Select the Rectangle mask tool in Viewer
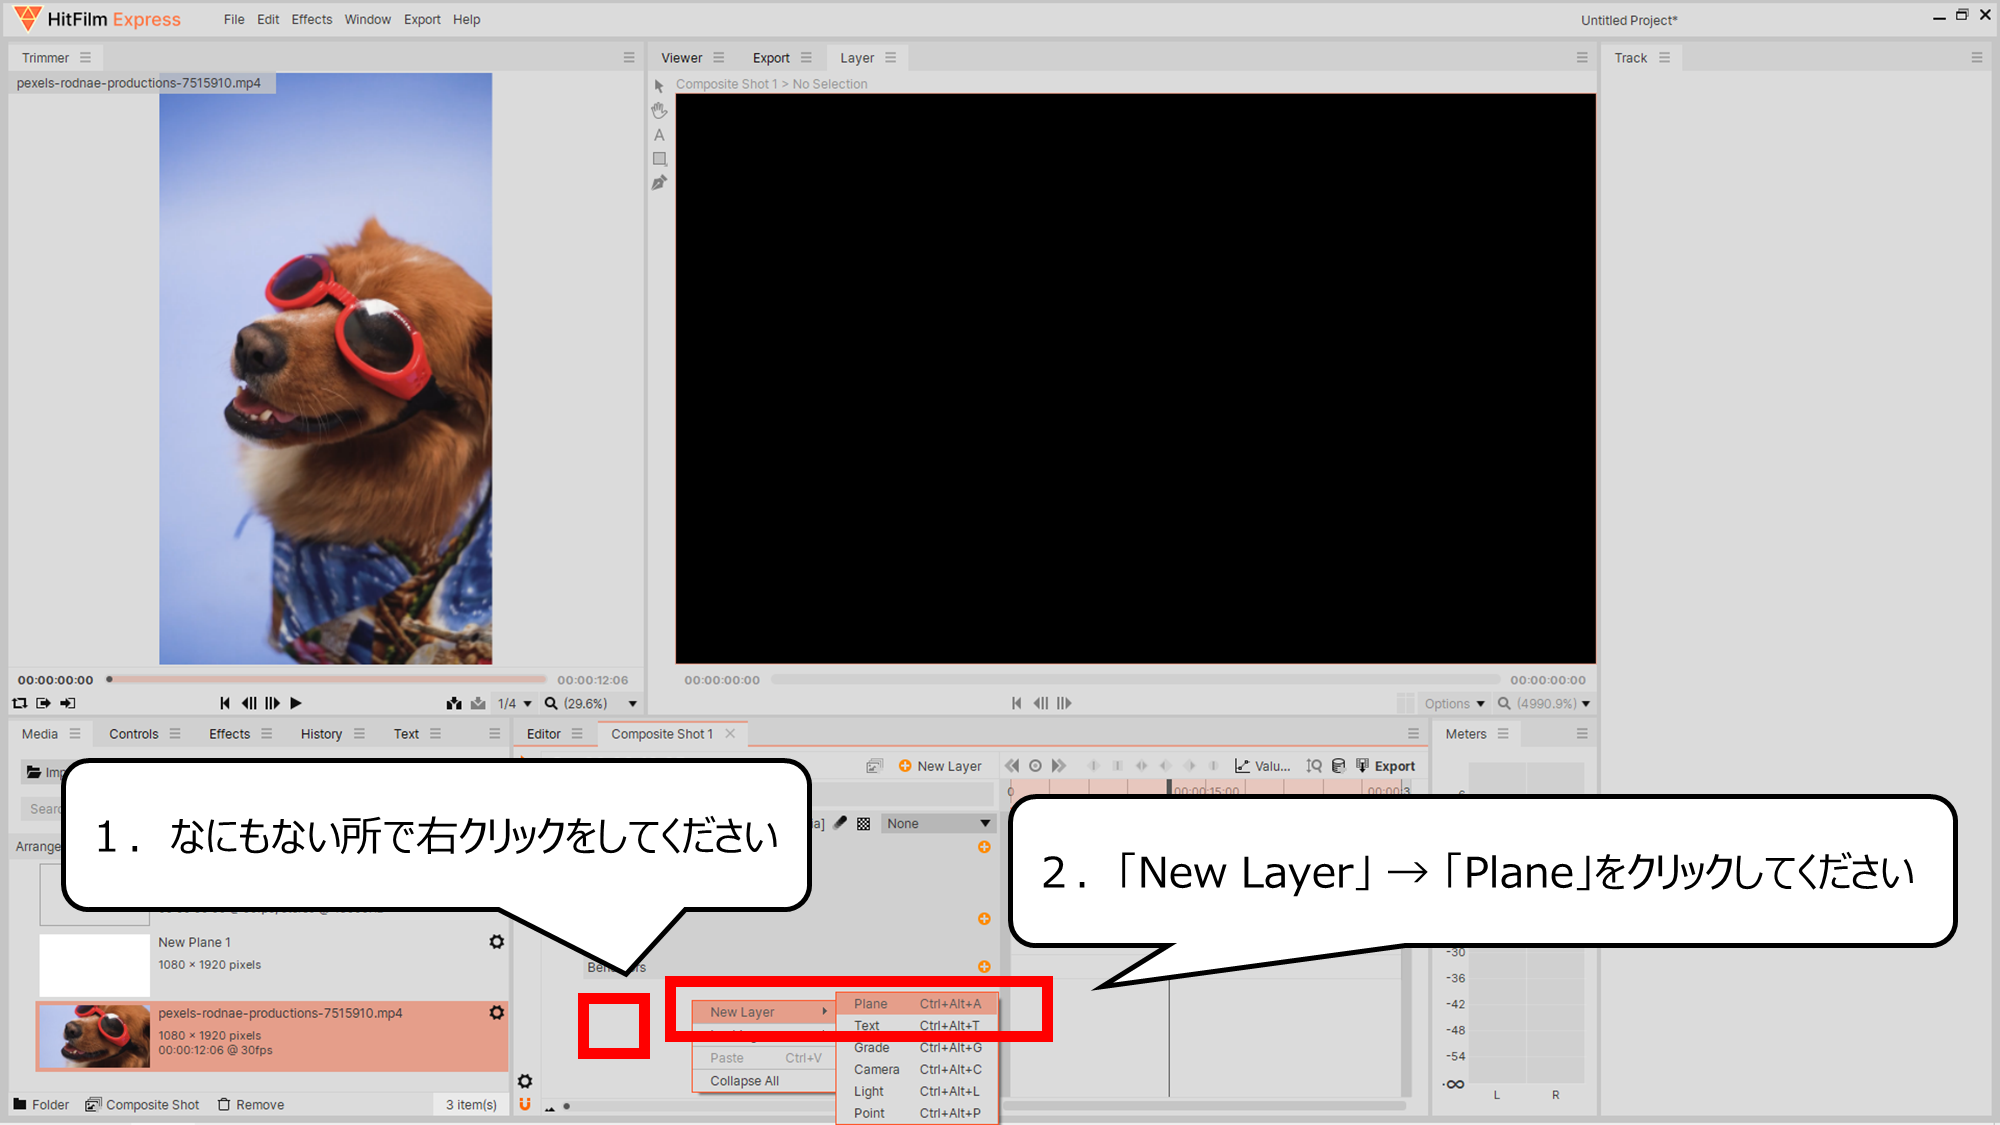2000x1125 pixels. tap(659, 159)
